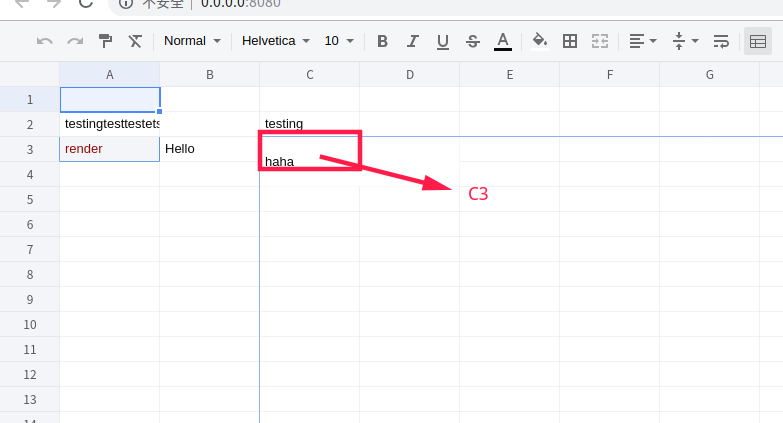Image resolution: width=783 pixels, height=423 pixels.
Task: Toggle Text wrap
Action: click(x=721, y=41)
